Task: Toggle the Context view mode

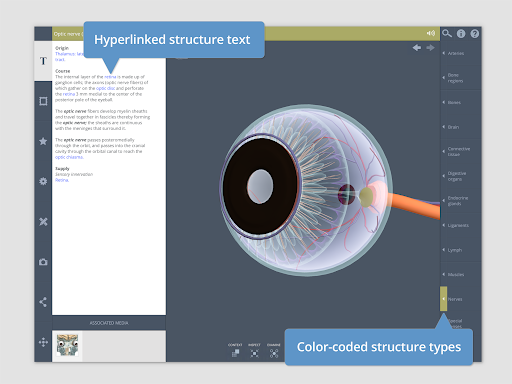Action: [235, 350]
